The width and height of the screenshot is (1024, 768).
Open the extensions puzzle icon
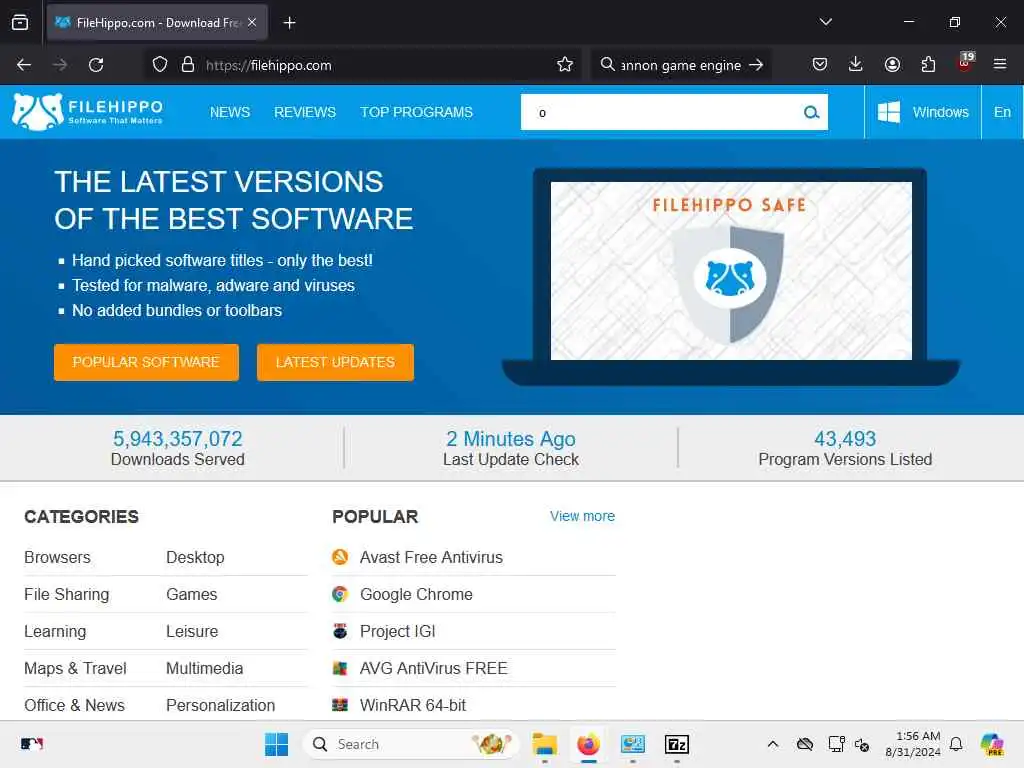point(928,65)
